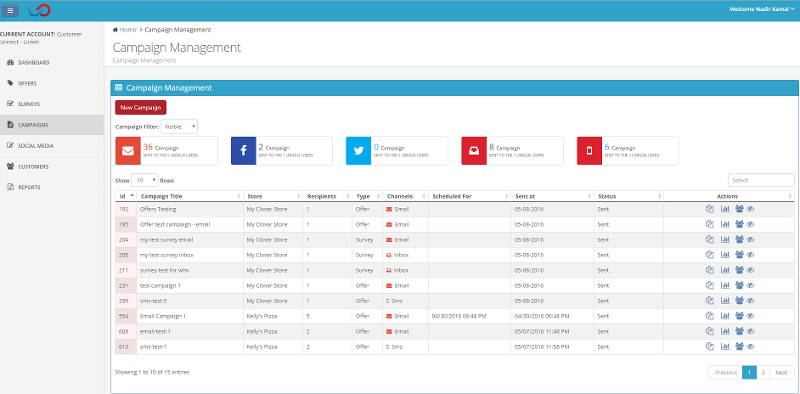Hide Email Campaign 1 using eye icon
The image size is (800, 394).
coord(751,316)
